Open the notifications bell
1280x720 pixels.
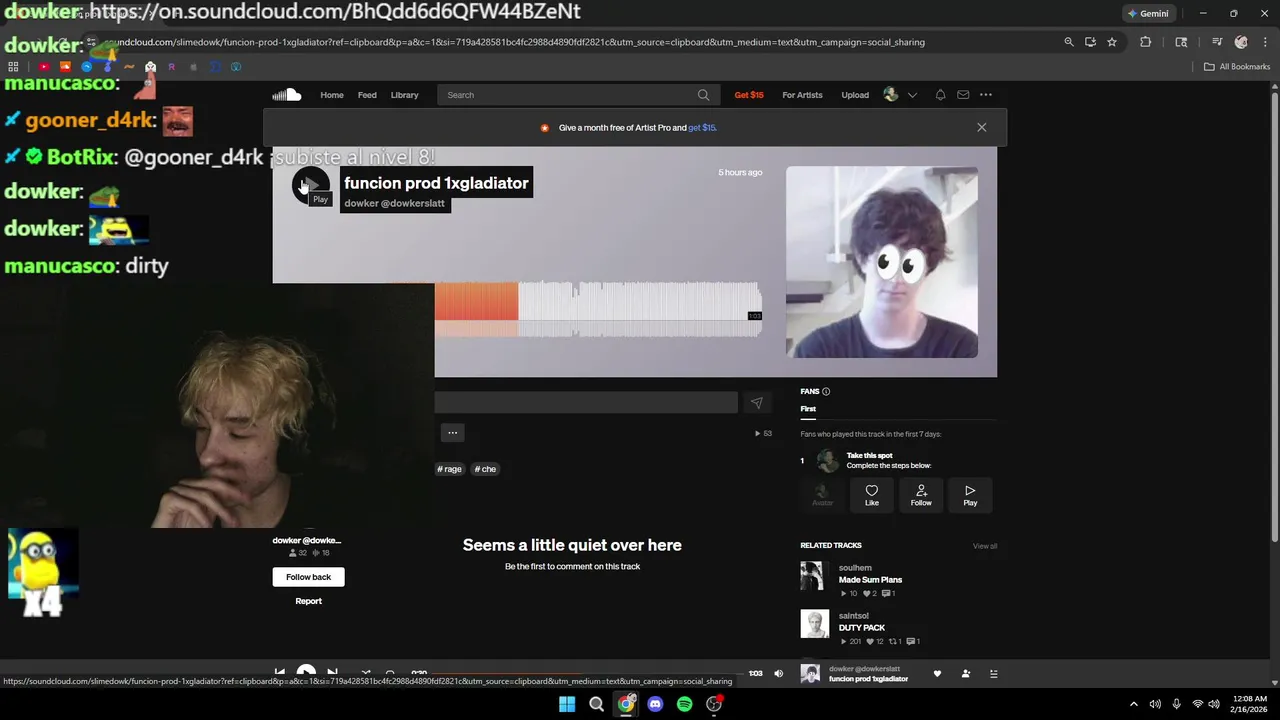click(940, 95)
